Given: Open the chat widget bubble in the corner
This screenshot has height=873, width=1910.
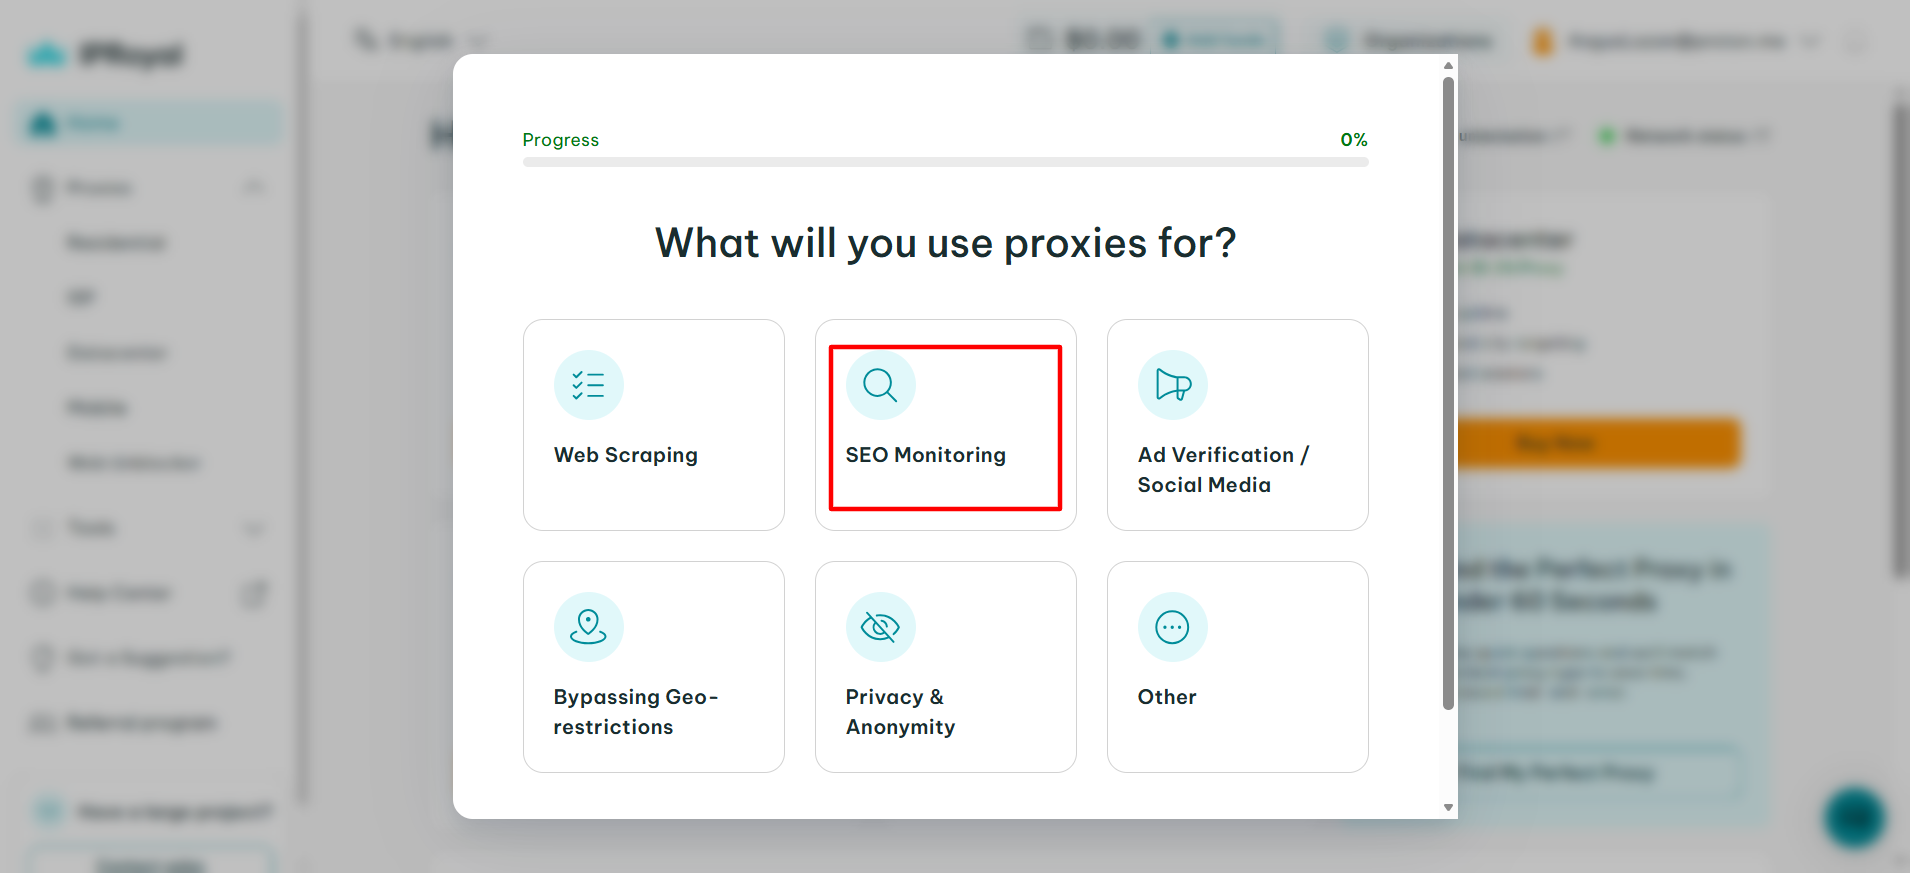Looking at the screenshot, I should (1855, 817).
